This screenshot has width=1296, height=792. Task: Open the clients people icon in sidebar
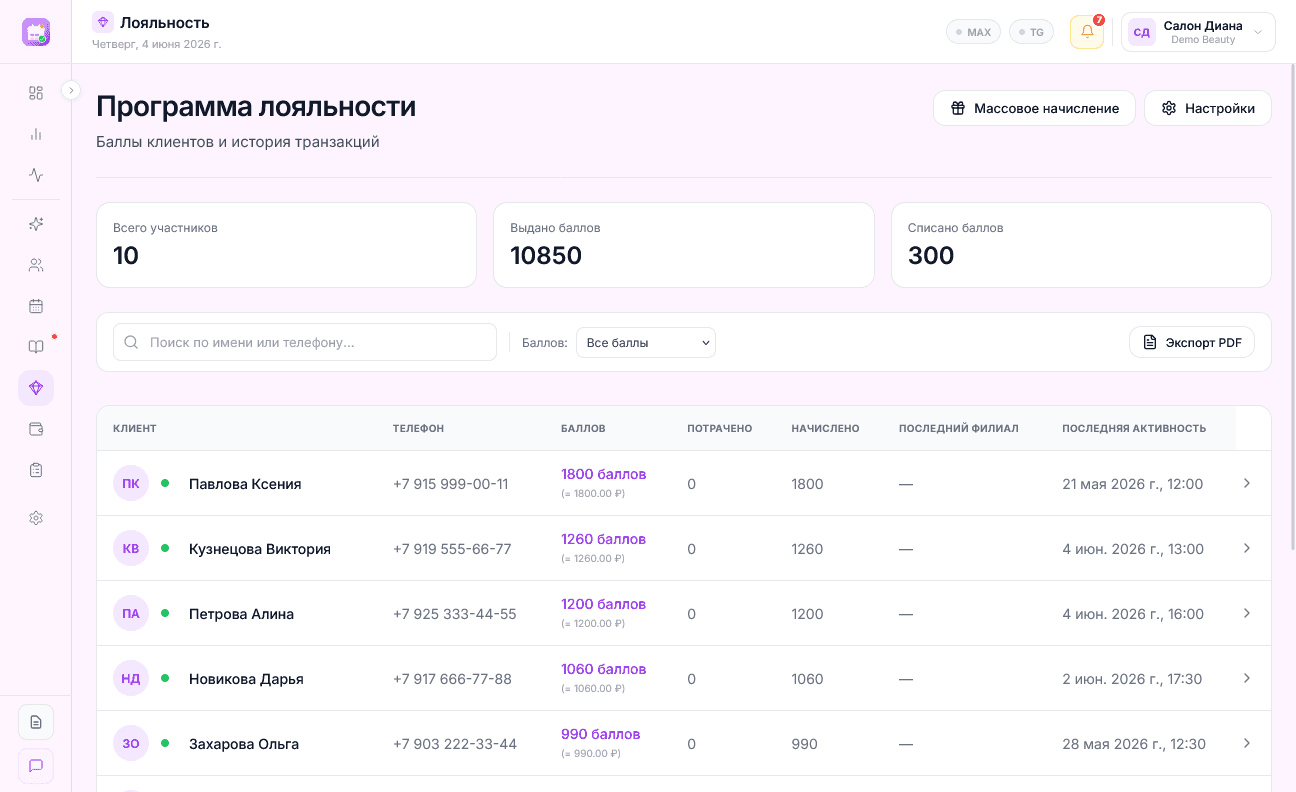(x=36, y=265)
